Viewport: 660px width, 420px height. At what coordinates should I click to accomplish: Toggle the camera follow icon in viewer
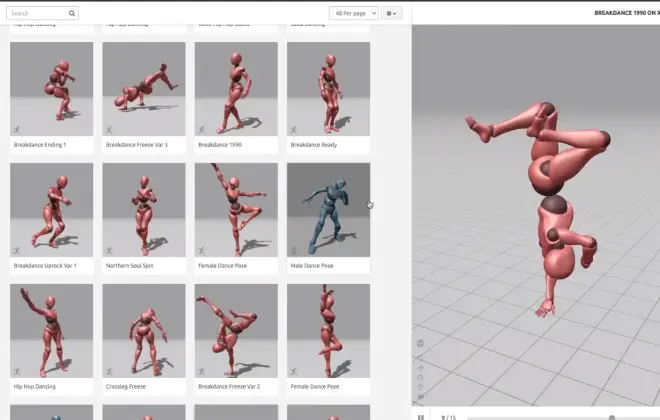point(420,397)
